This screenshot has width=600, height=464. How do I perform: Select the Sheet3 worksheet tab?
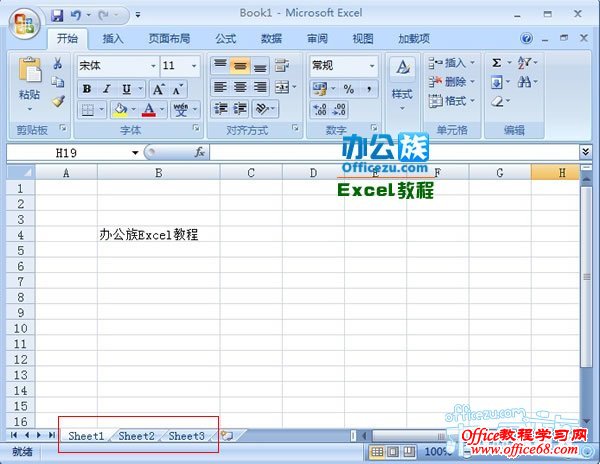187,436
